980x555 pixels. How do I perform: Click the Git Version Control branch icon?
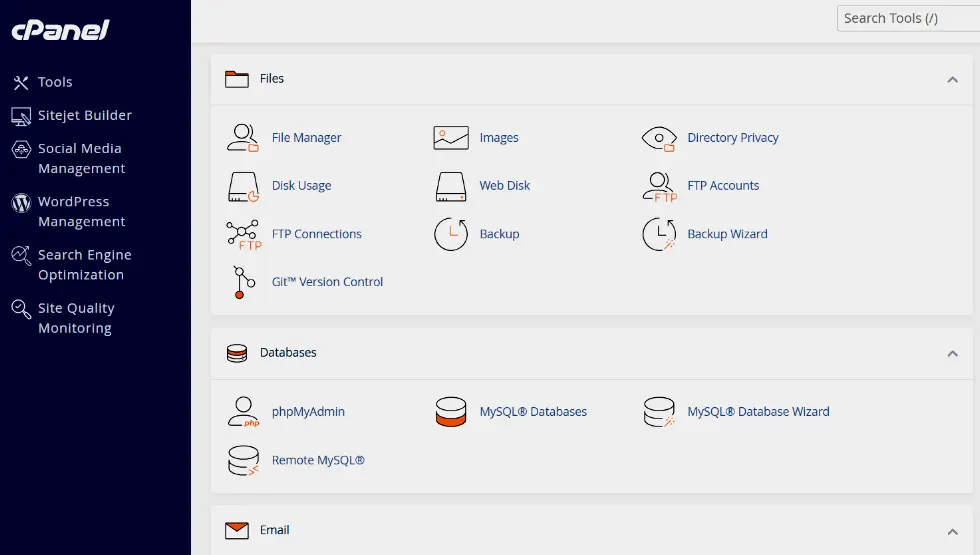click(x=243, y=282)
